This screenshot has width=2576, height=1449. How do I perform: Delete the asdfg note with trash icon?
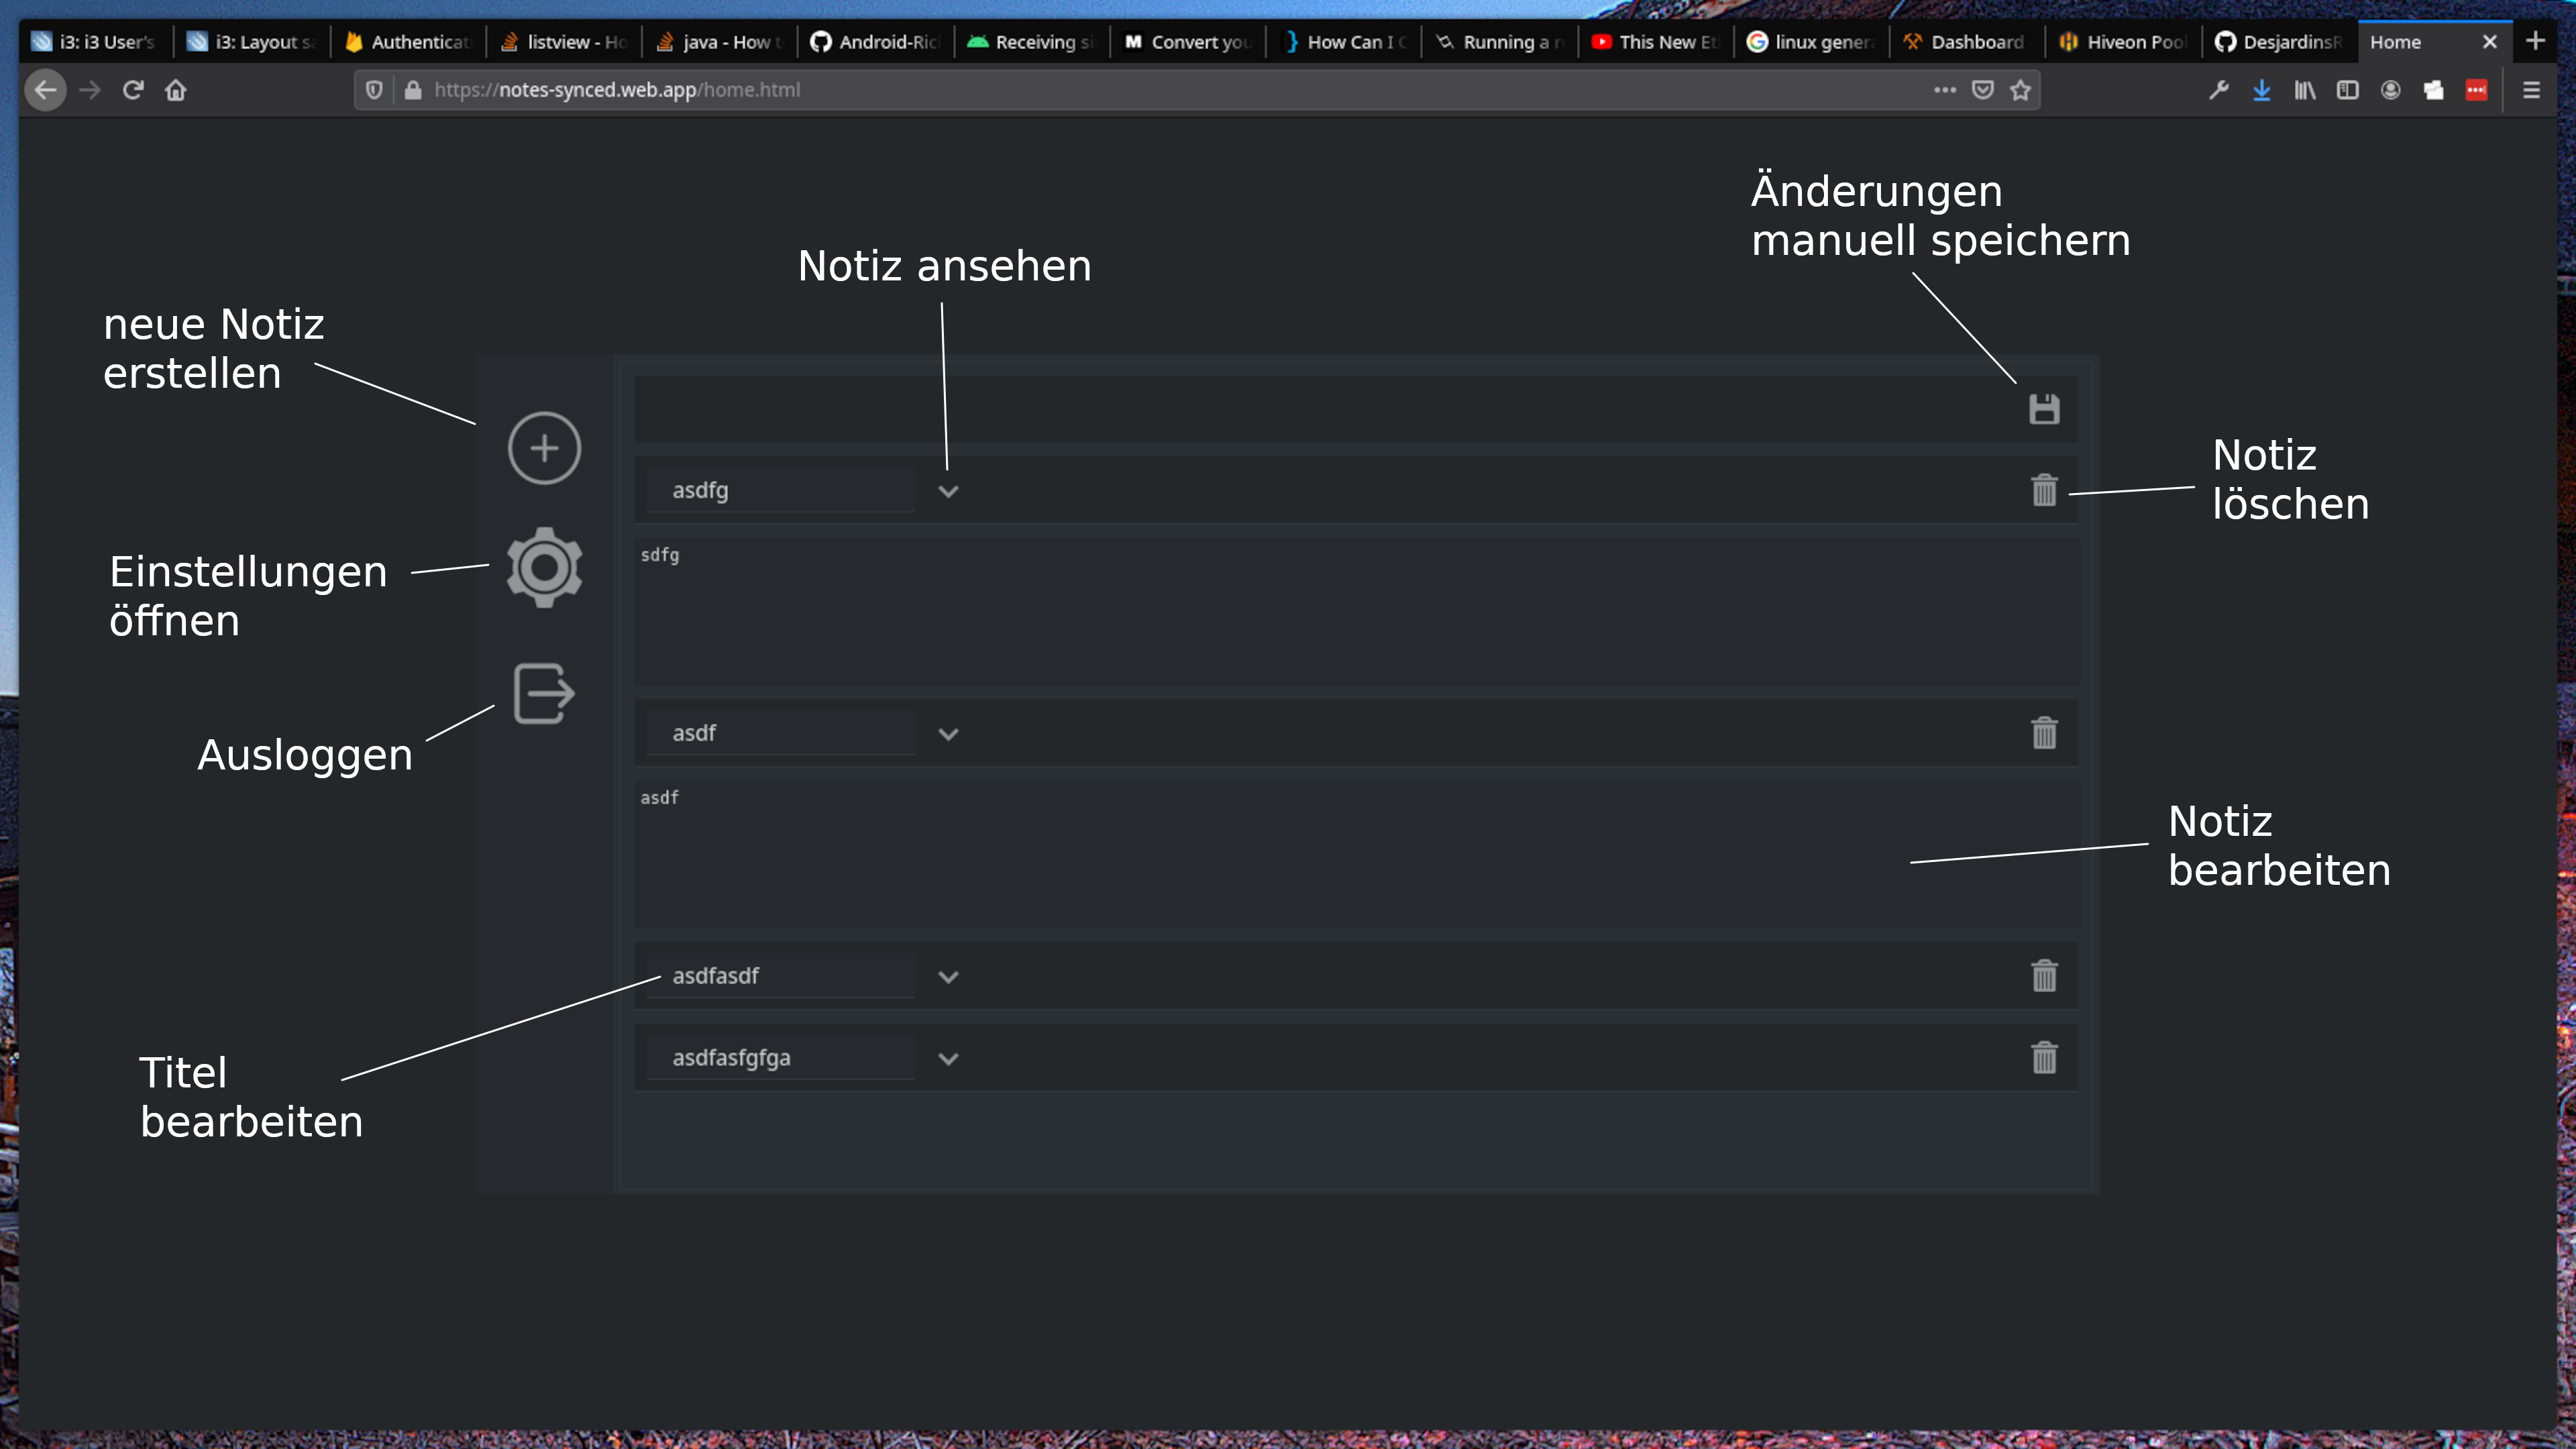coord(2044,490)
